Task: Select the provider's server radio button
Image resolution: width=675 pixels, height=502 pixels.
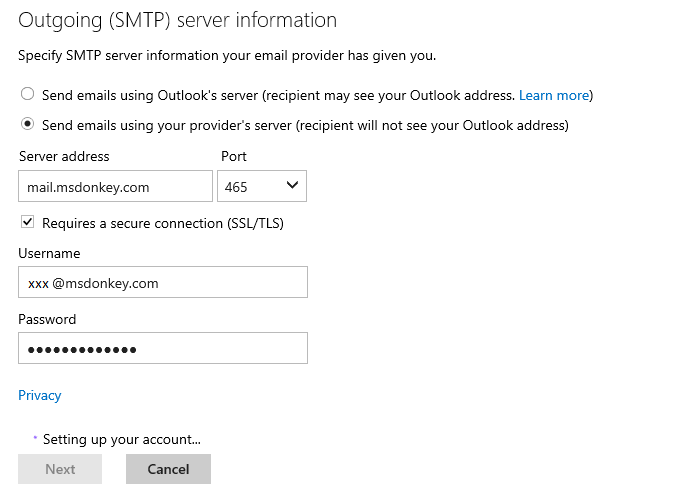Action: [27, 125]
